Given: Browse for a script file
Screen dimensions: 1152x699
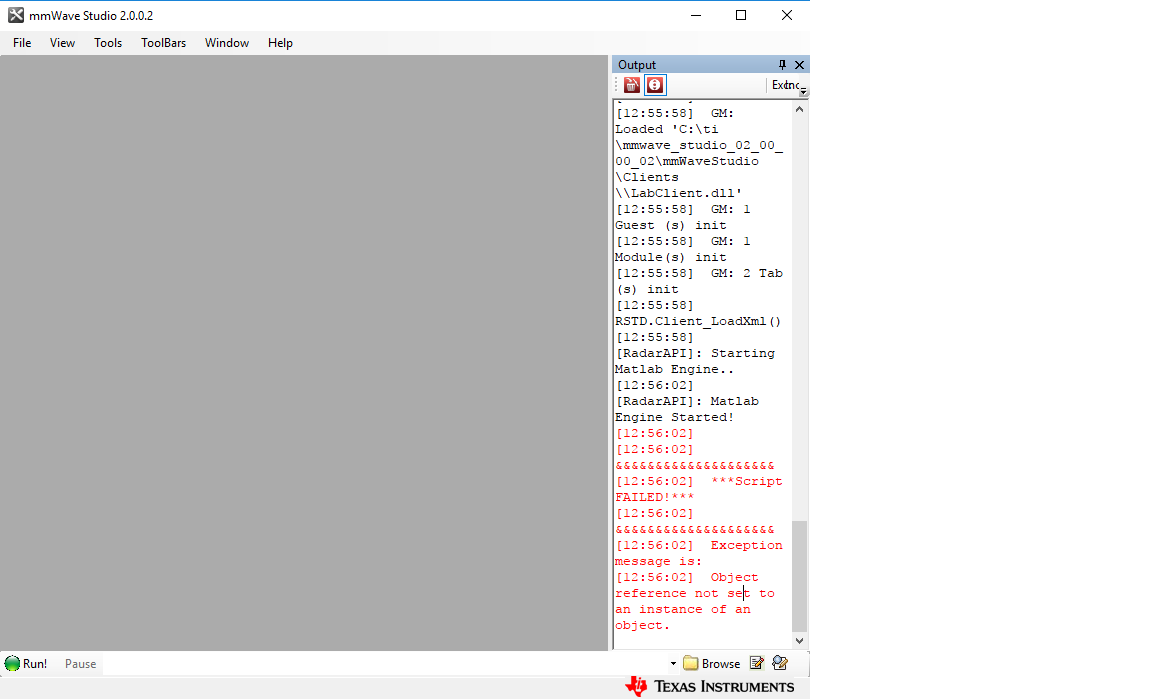Looking at the screenshot, I should pos(711,664).
